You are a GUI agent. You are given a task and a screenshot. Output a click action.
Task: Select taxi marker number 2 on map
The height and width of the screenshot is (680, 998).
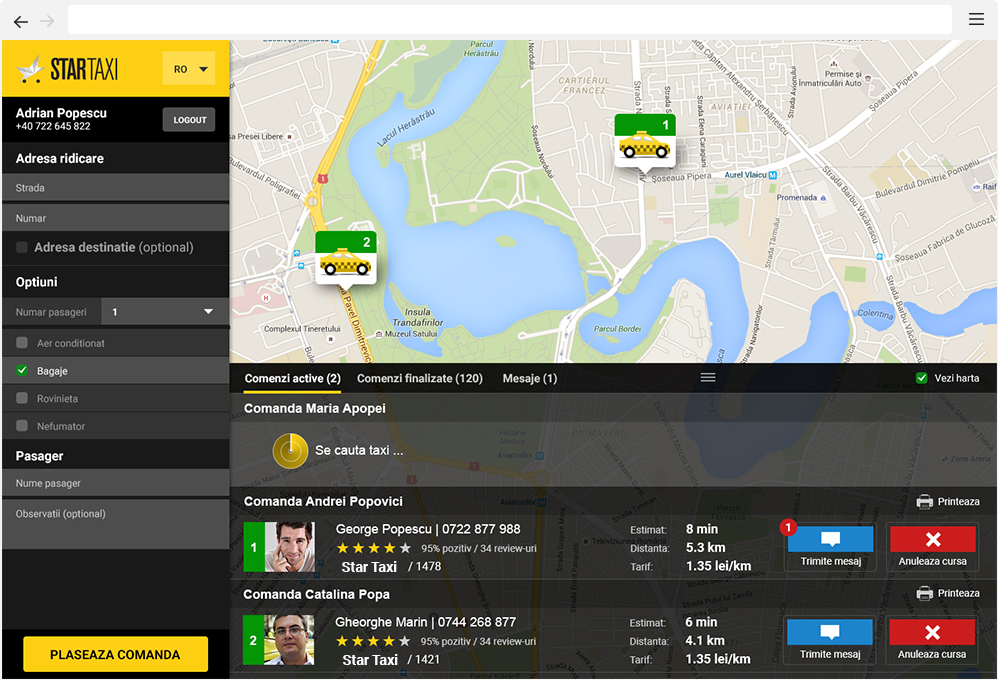[x=346, y=258]
